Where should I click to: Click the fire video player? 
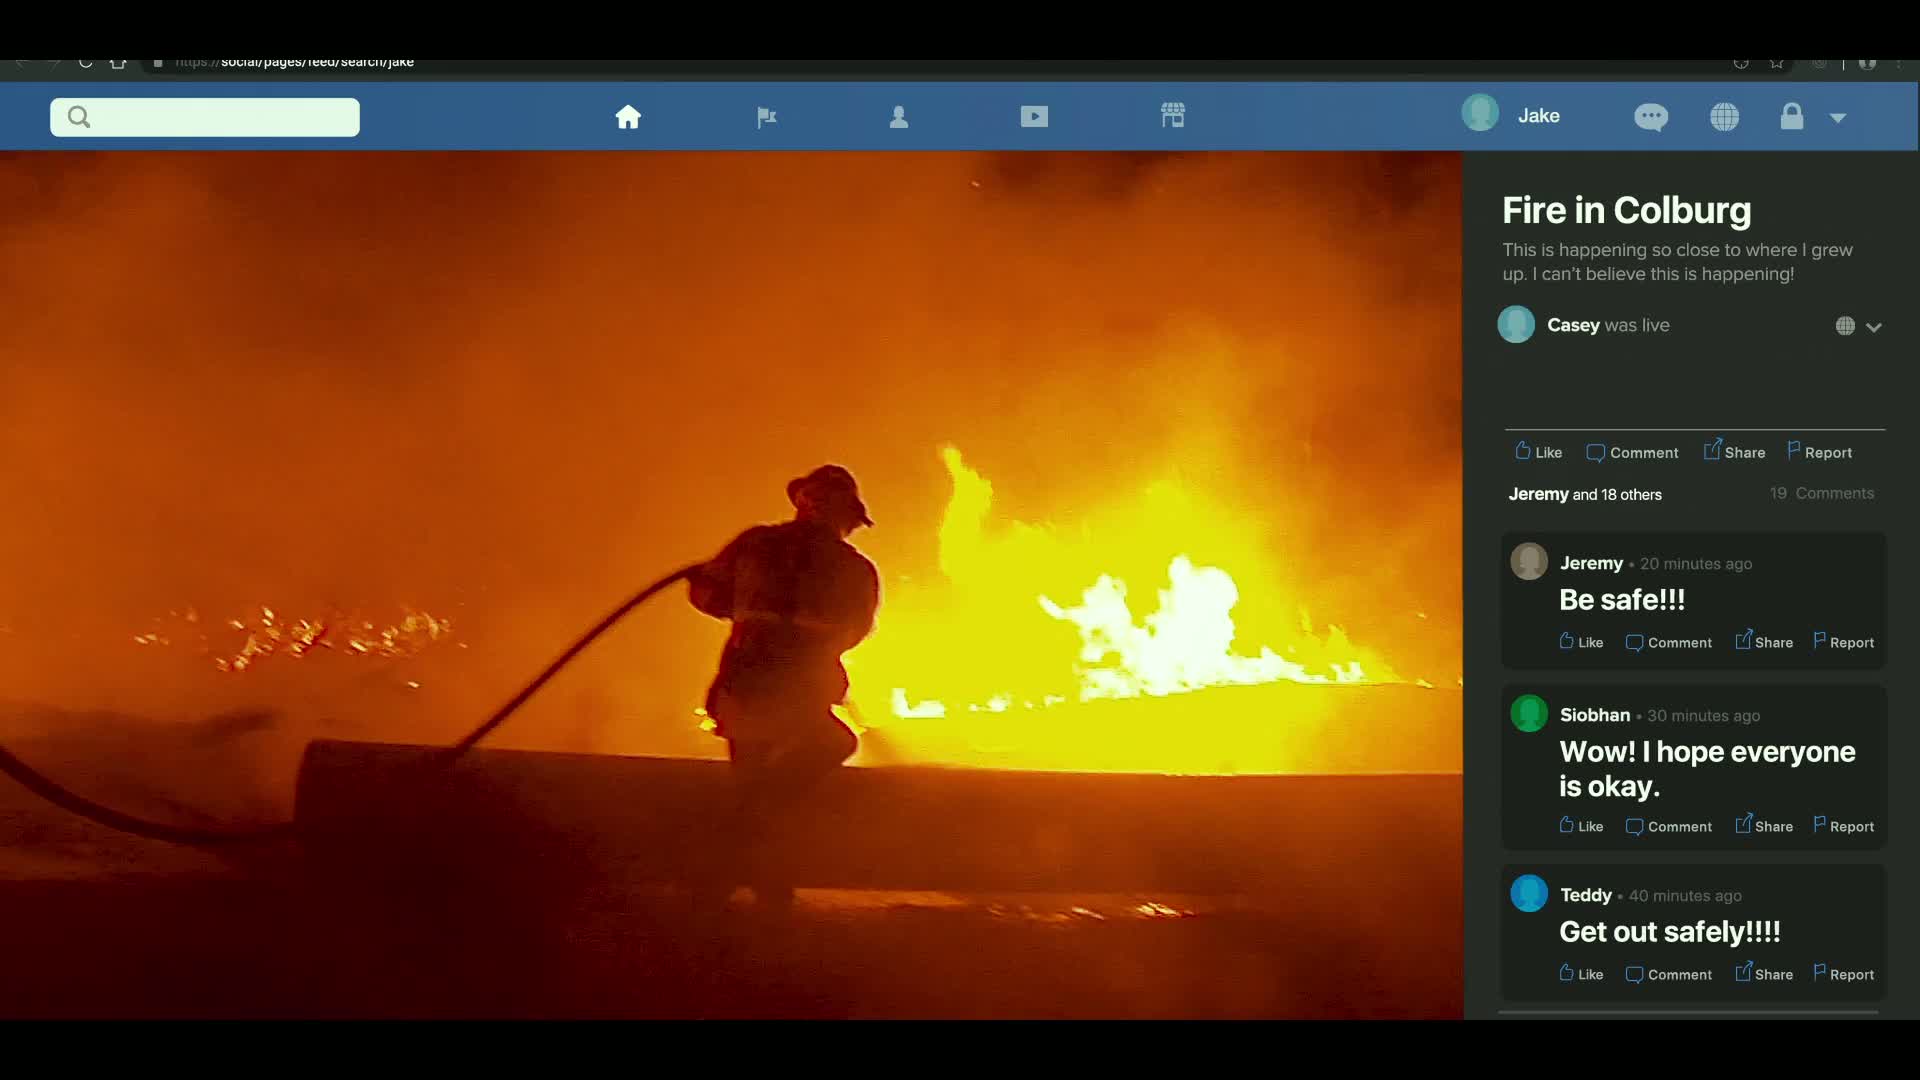[x=730, y=585]
